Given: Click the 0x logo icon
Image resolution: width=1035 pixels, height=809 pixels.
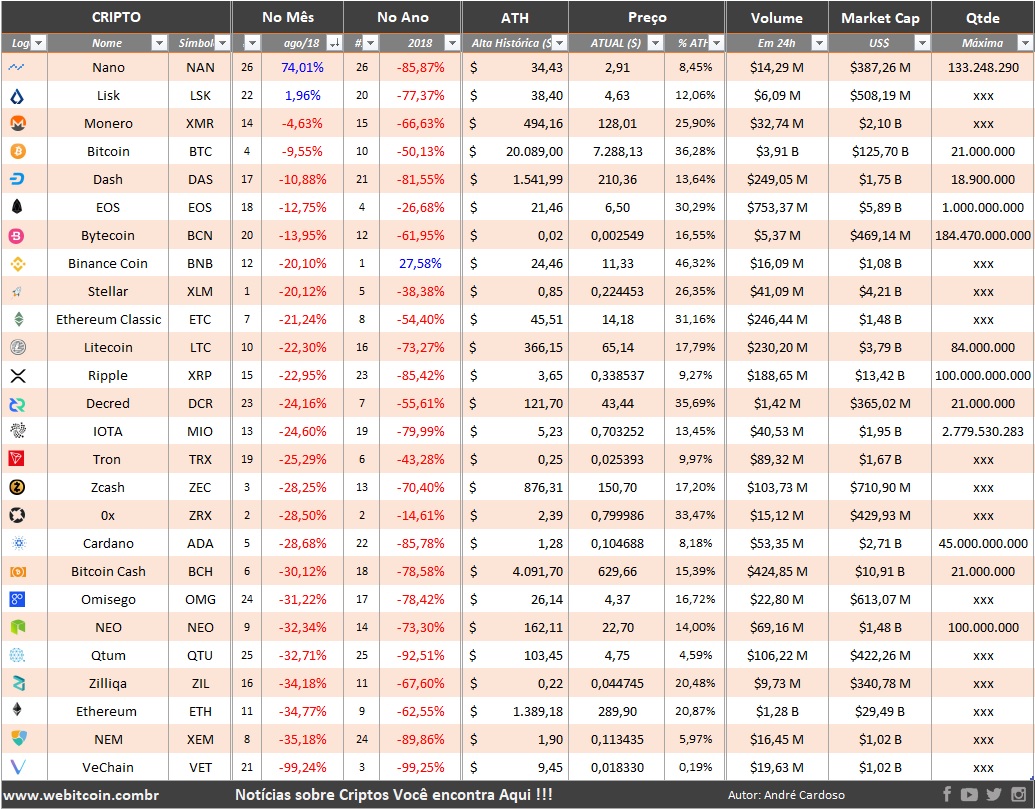Looking at the screenshot, I should click(17, 515).
